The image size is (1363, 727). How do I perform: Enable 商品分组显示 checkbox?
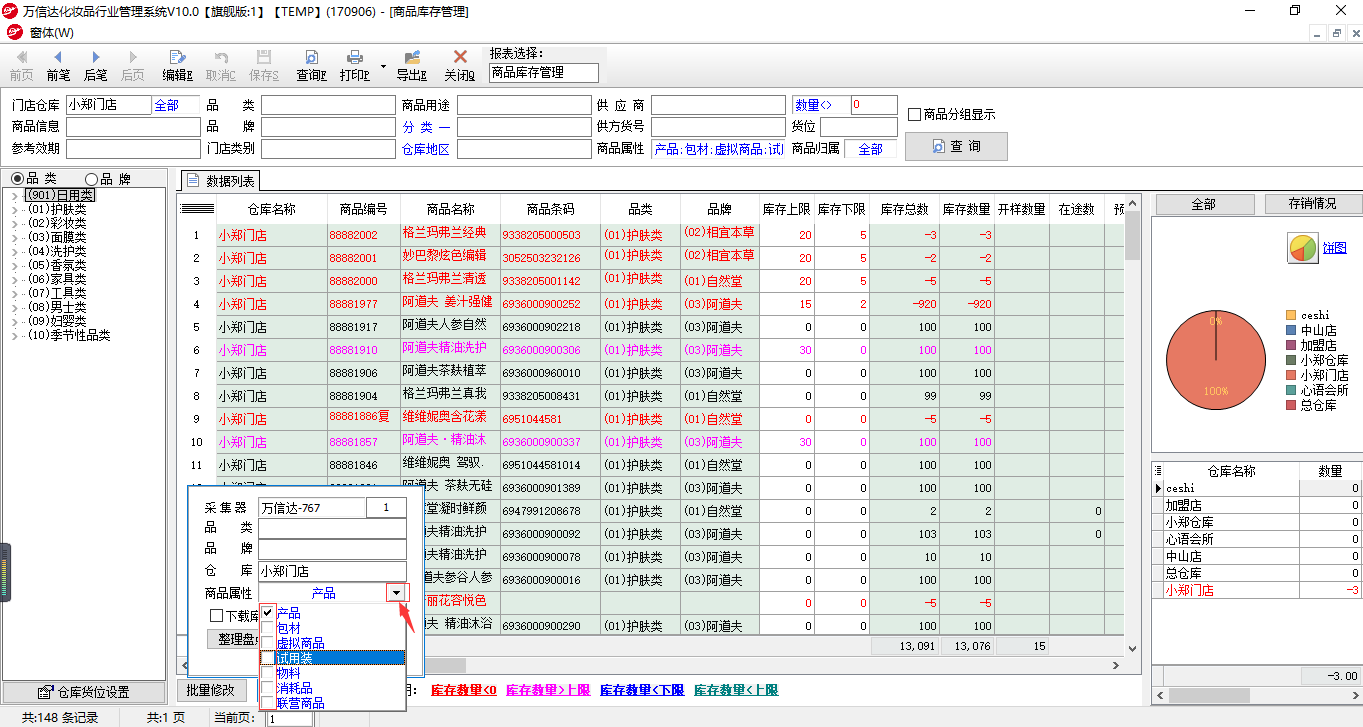pyautogui.click(x=914, y=114)
